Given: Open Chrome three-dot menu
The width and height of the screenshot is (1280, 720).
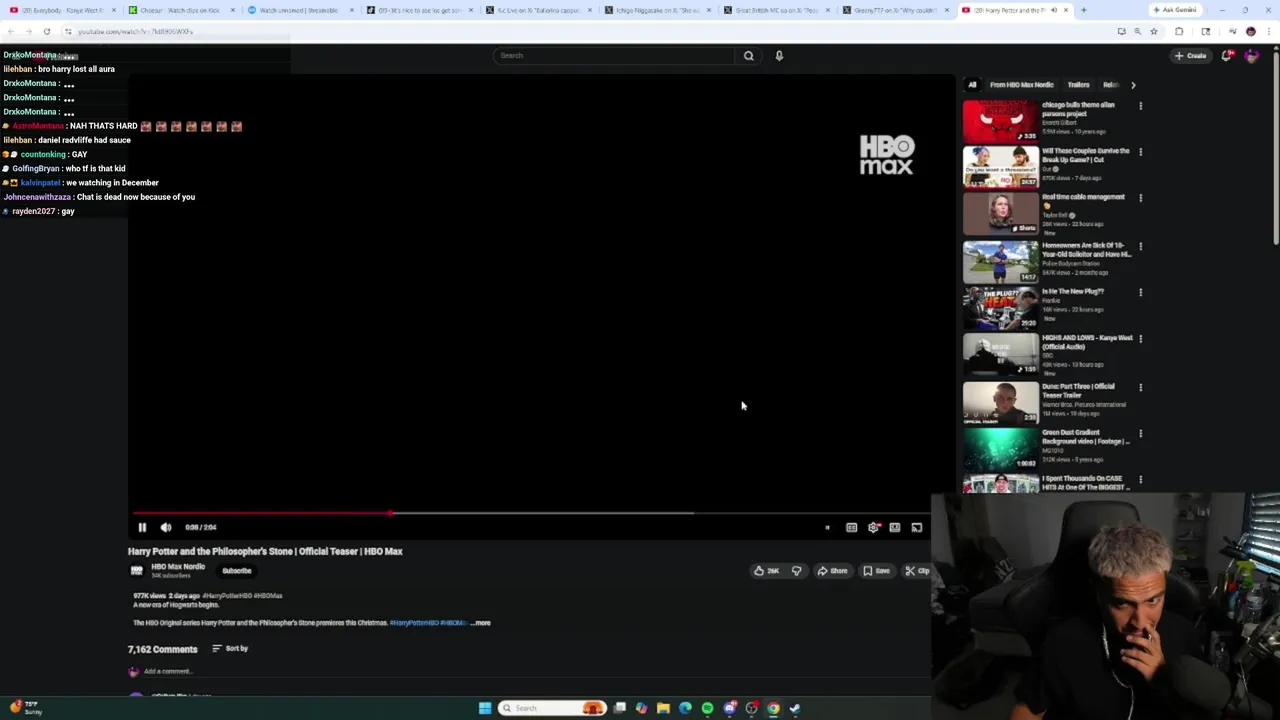Looking at the screenshot, I should pos(1268,31).
